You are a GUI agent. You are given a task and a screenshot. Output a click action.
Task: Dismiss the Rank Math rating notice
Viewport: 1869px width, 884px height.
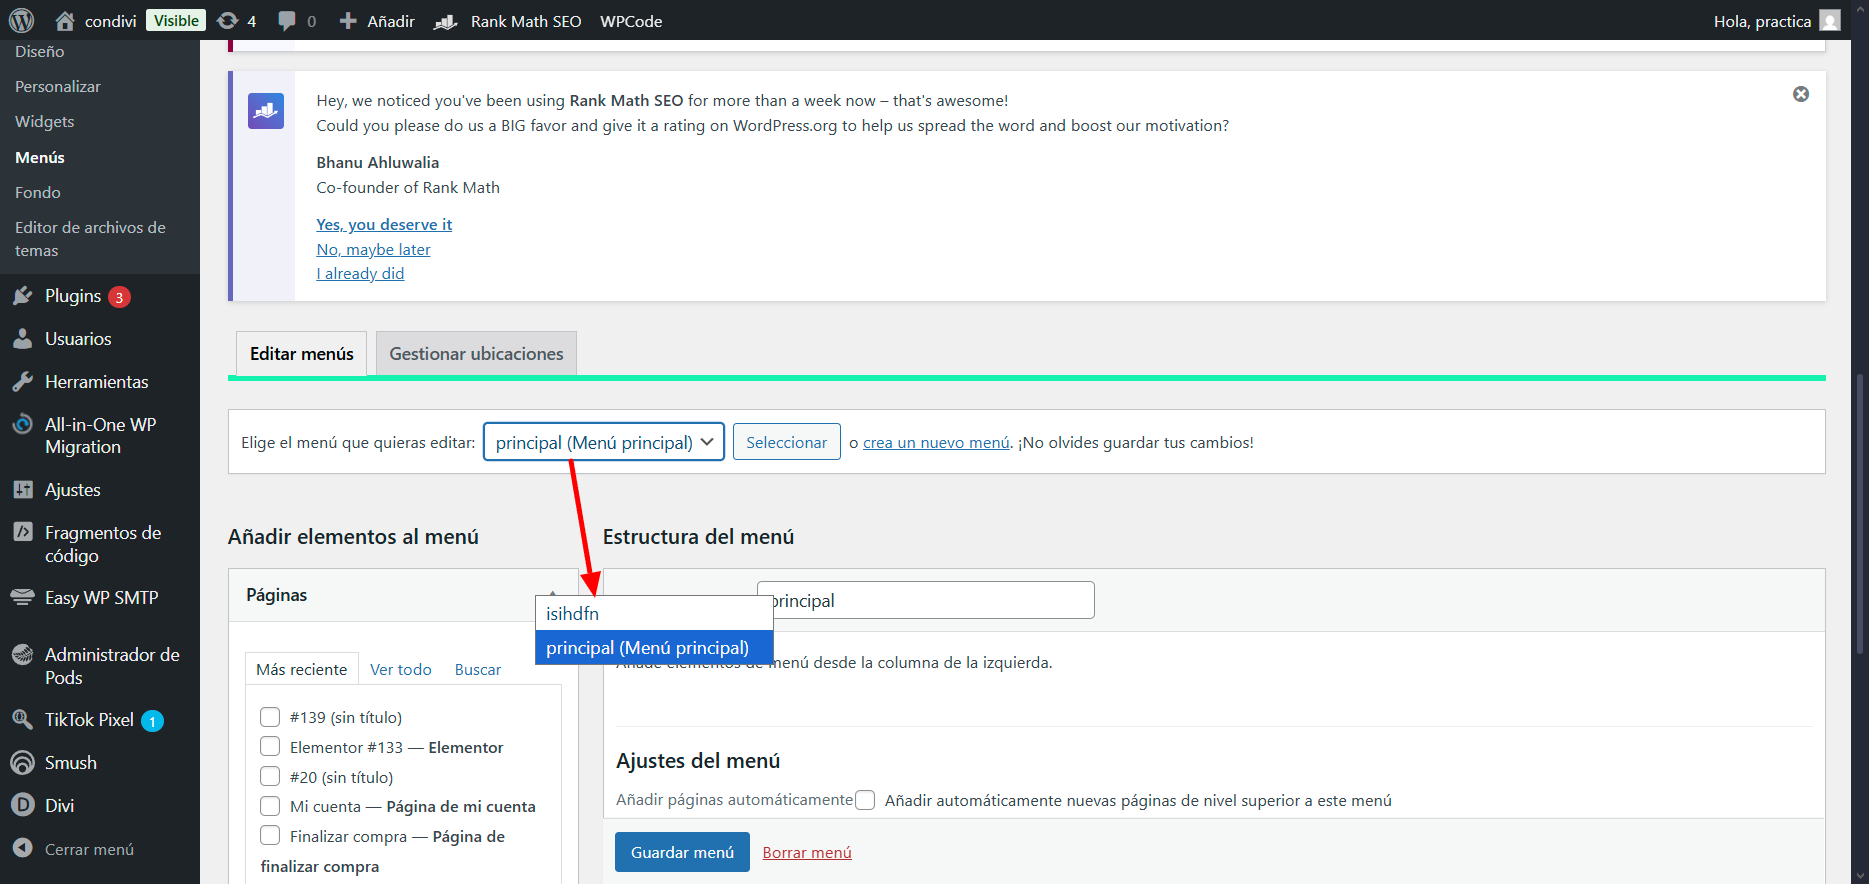click(x=1800, y=94)
